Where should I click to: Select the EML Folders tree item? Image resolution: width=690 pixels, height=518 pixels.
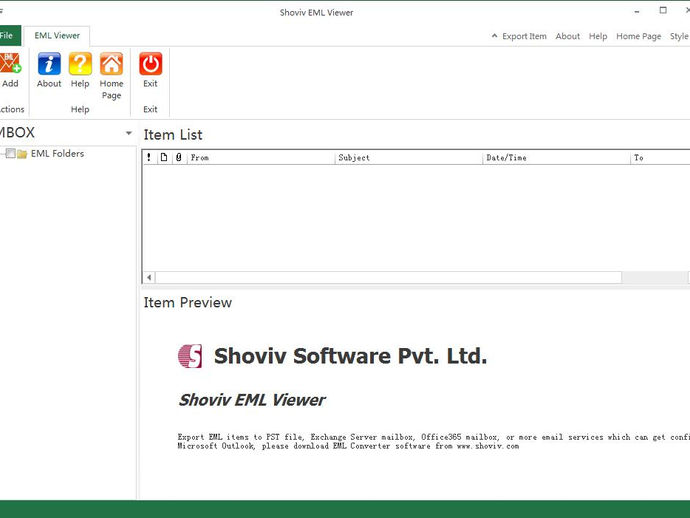[57, 154]
